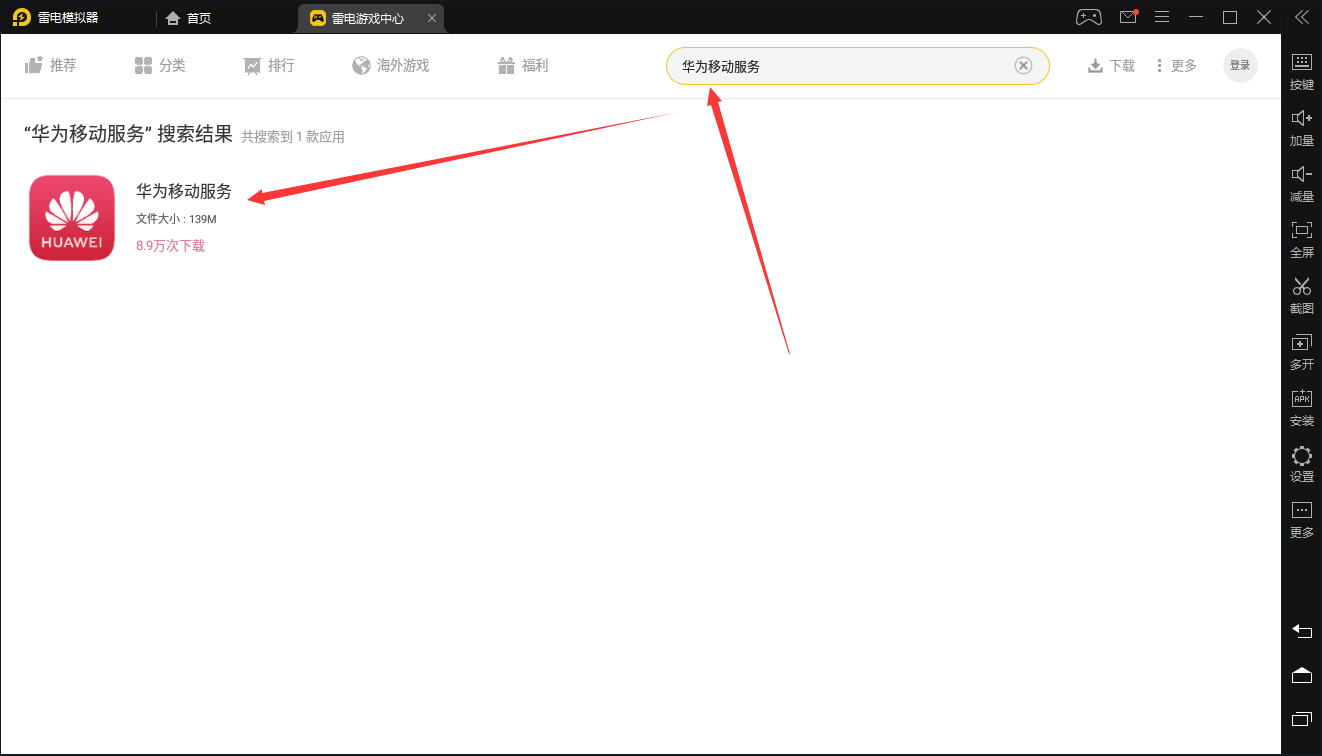Show the 排行 rankings page
Viewport: 1322px width, 756px height.
coord(269,66)
